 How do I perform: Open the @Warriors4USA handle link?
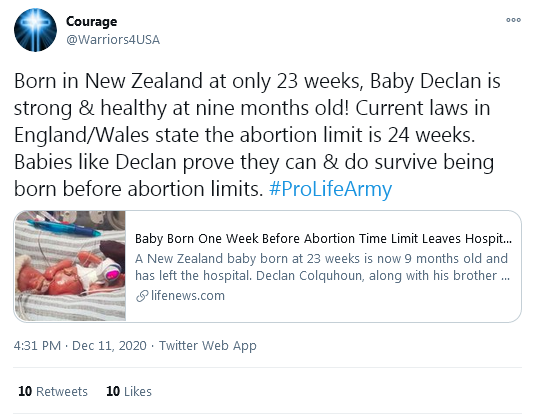(113, 40)
